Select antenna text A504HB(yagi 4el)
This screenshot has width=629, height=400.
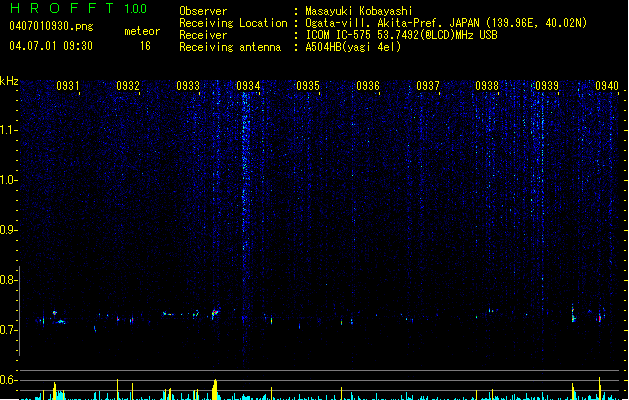pos(353,47)
